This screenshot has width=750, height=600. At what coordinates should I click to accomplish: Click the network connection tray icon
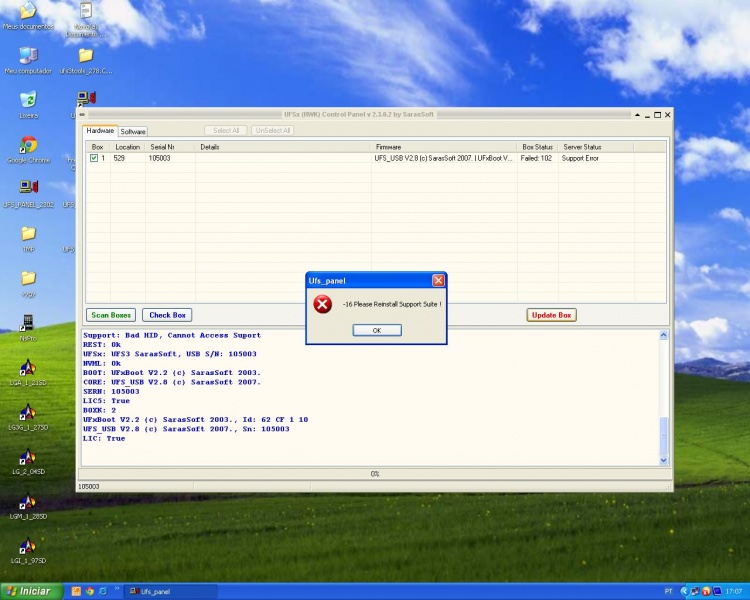tap(695, 591)
